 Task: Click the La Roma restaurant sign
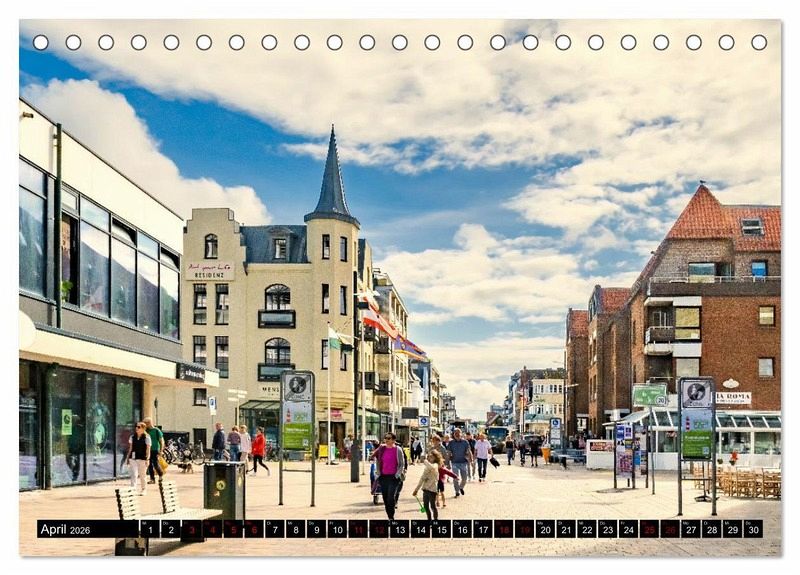point(733,398)
